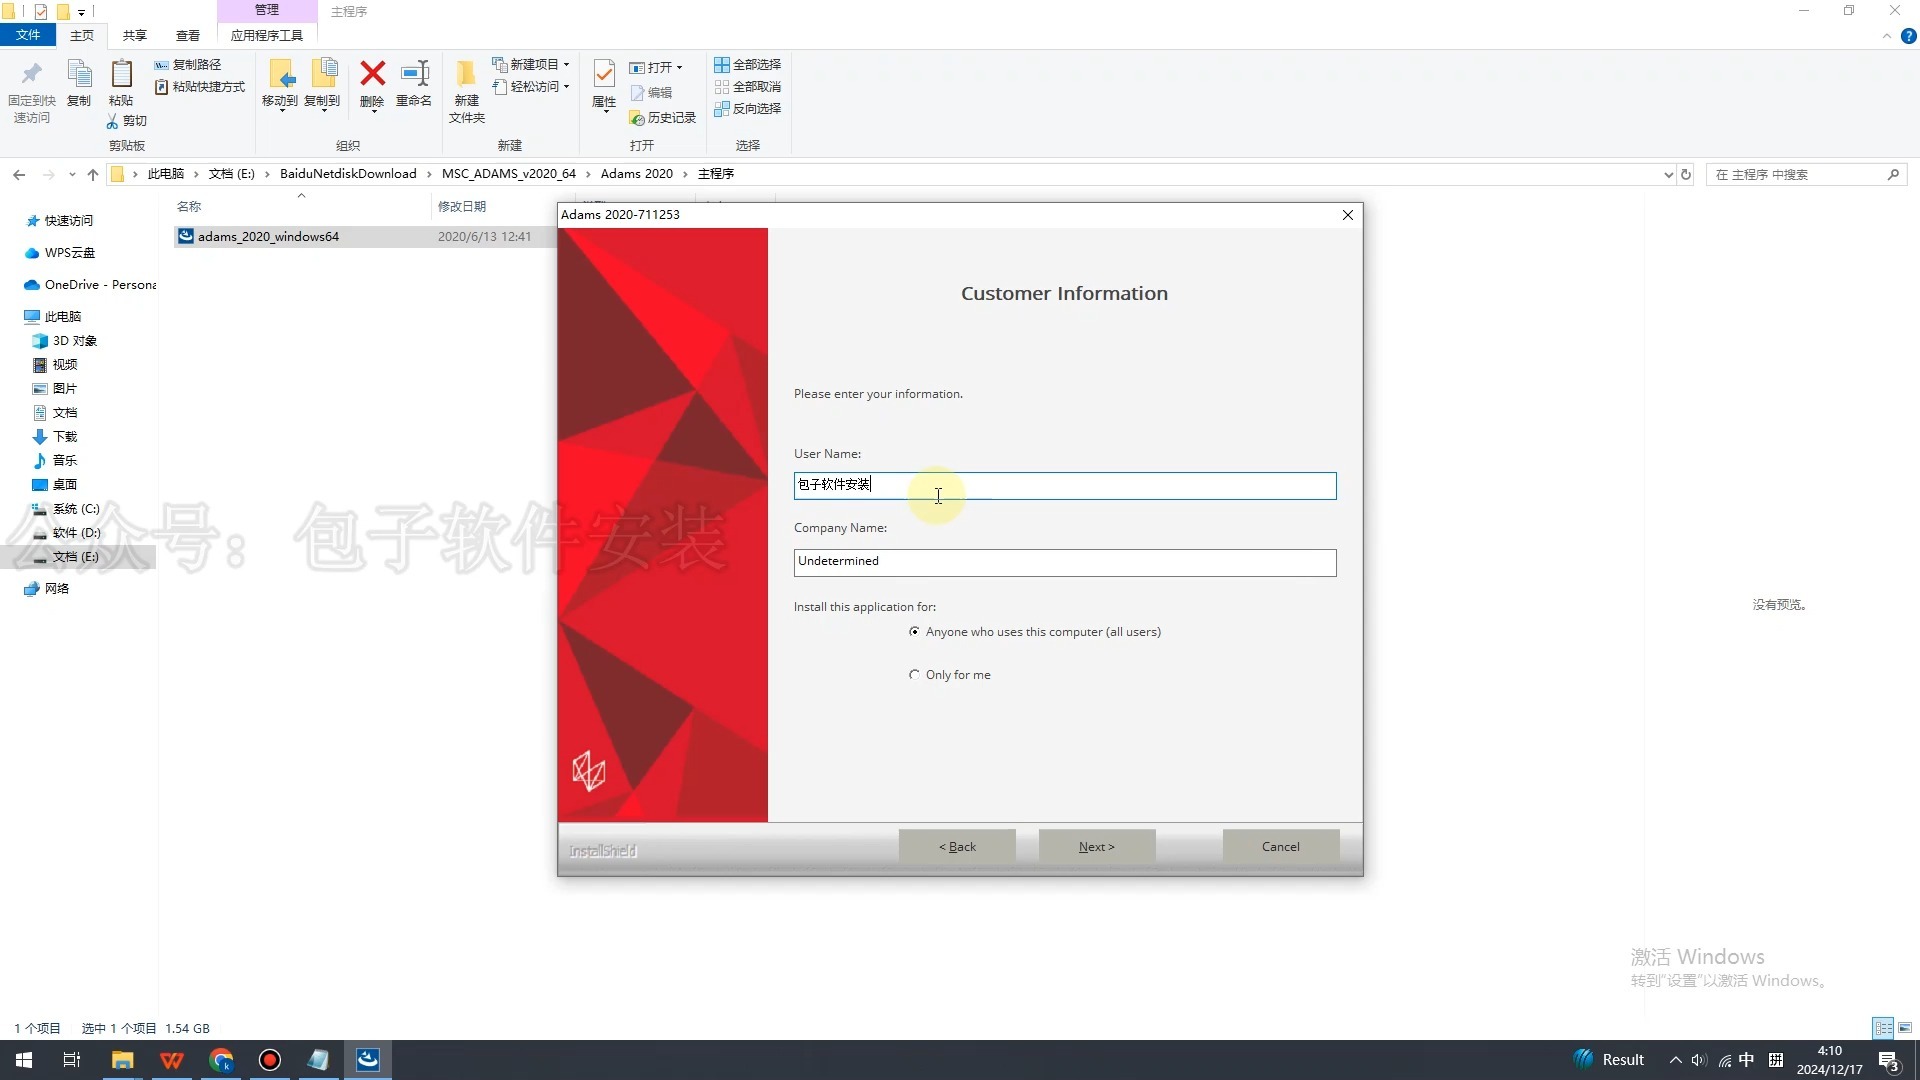This screenshot has width=1920, height=1080.
Task: Click Copy path (复制路径) item
Action: 188,64
